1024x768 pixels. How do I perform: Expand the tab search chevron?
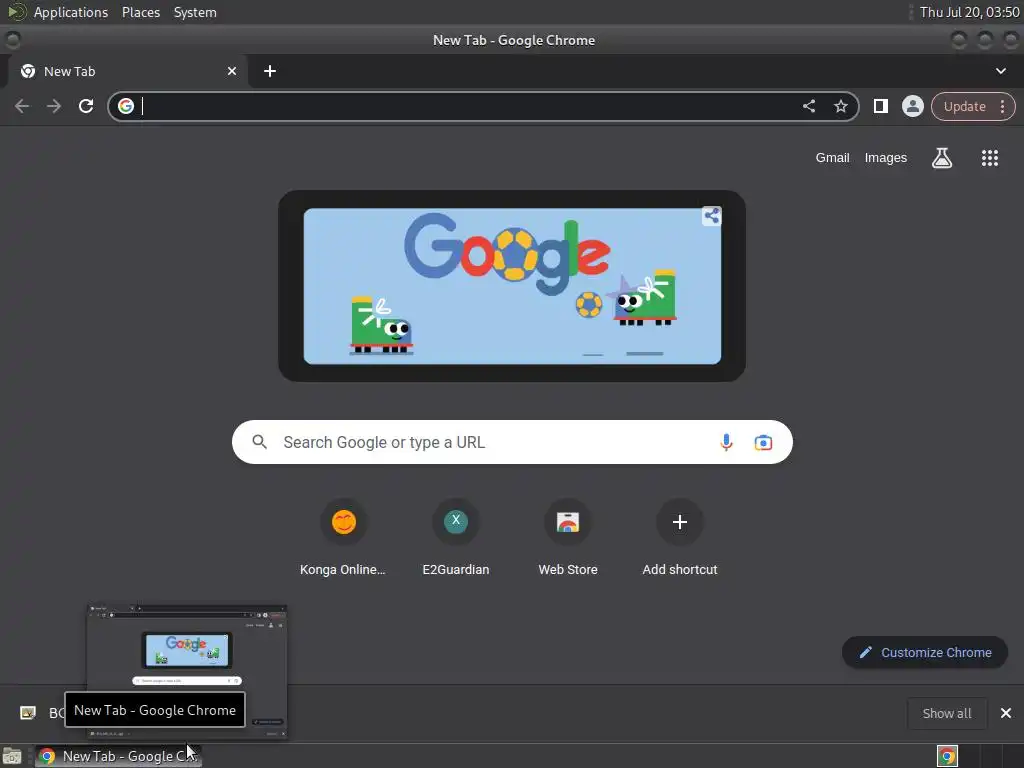coord(1000,71)
